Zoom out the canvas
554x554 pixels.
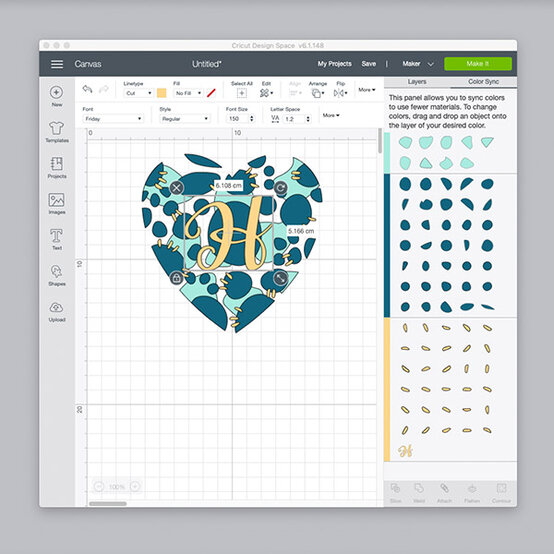click(99, 487)
